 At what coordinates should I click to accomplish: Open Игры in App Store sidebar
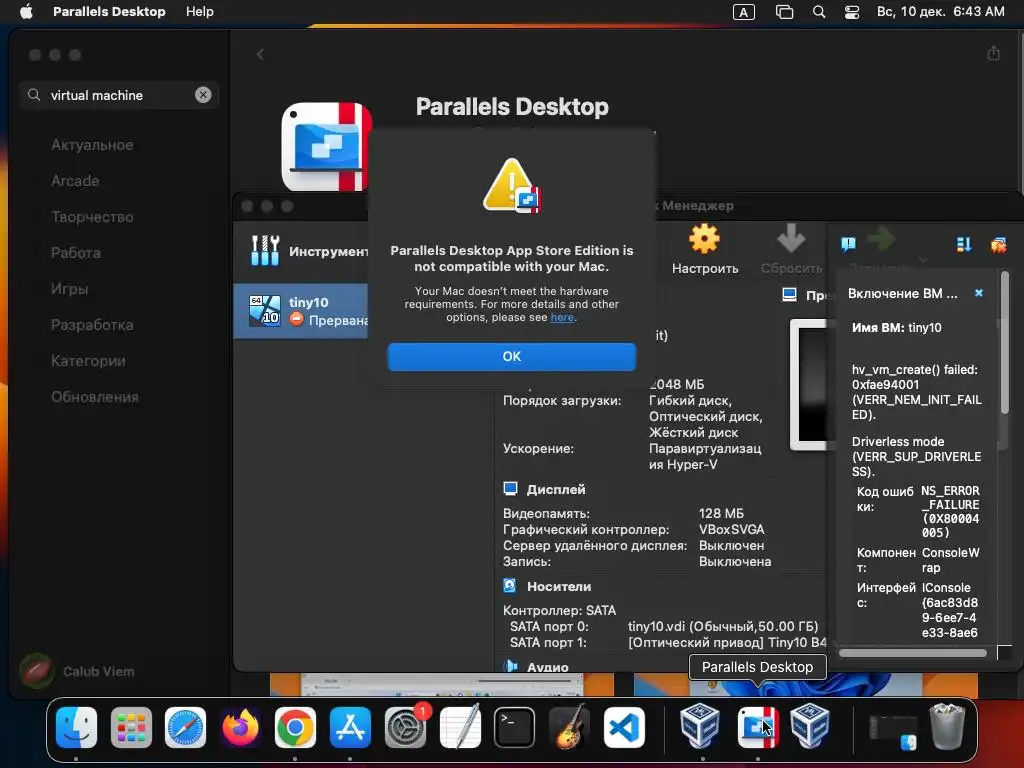coord(69,289)
